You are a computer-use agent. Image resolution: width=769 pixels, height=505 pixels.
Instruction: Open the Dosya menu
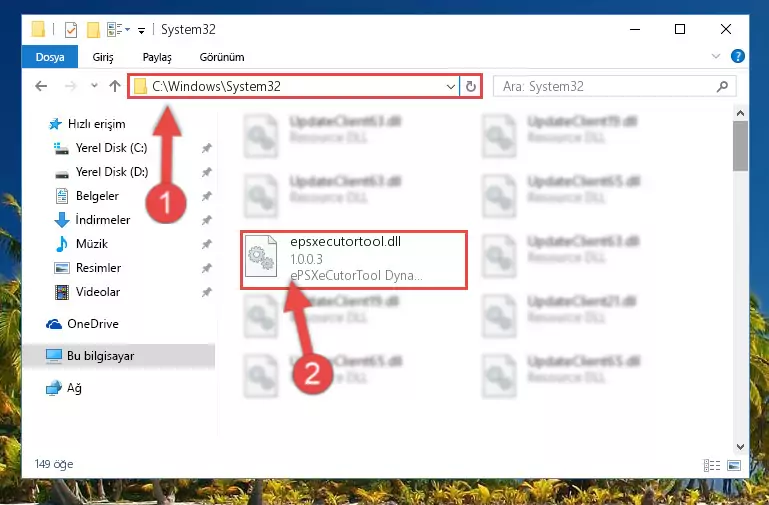click(50, 57)
